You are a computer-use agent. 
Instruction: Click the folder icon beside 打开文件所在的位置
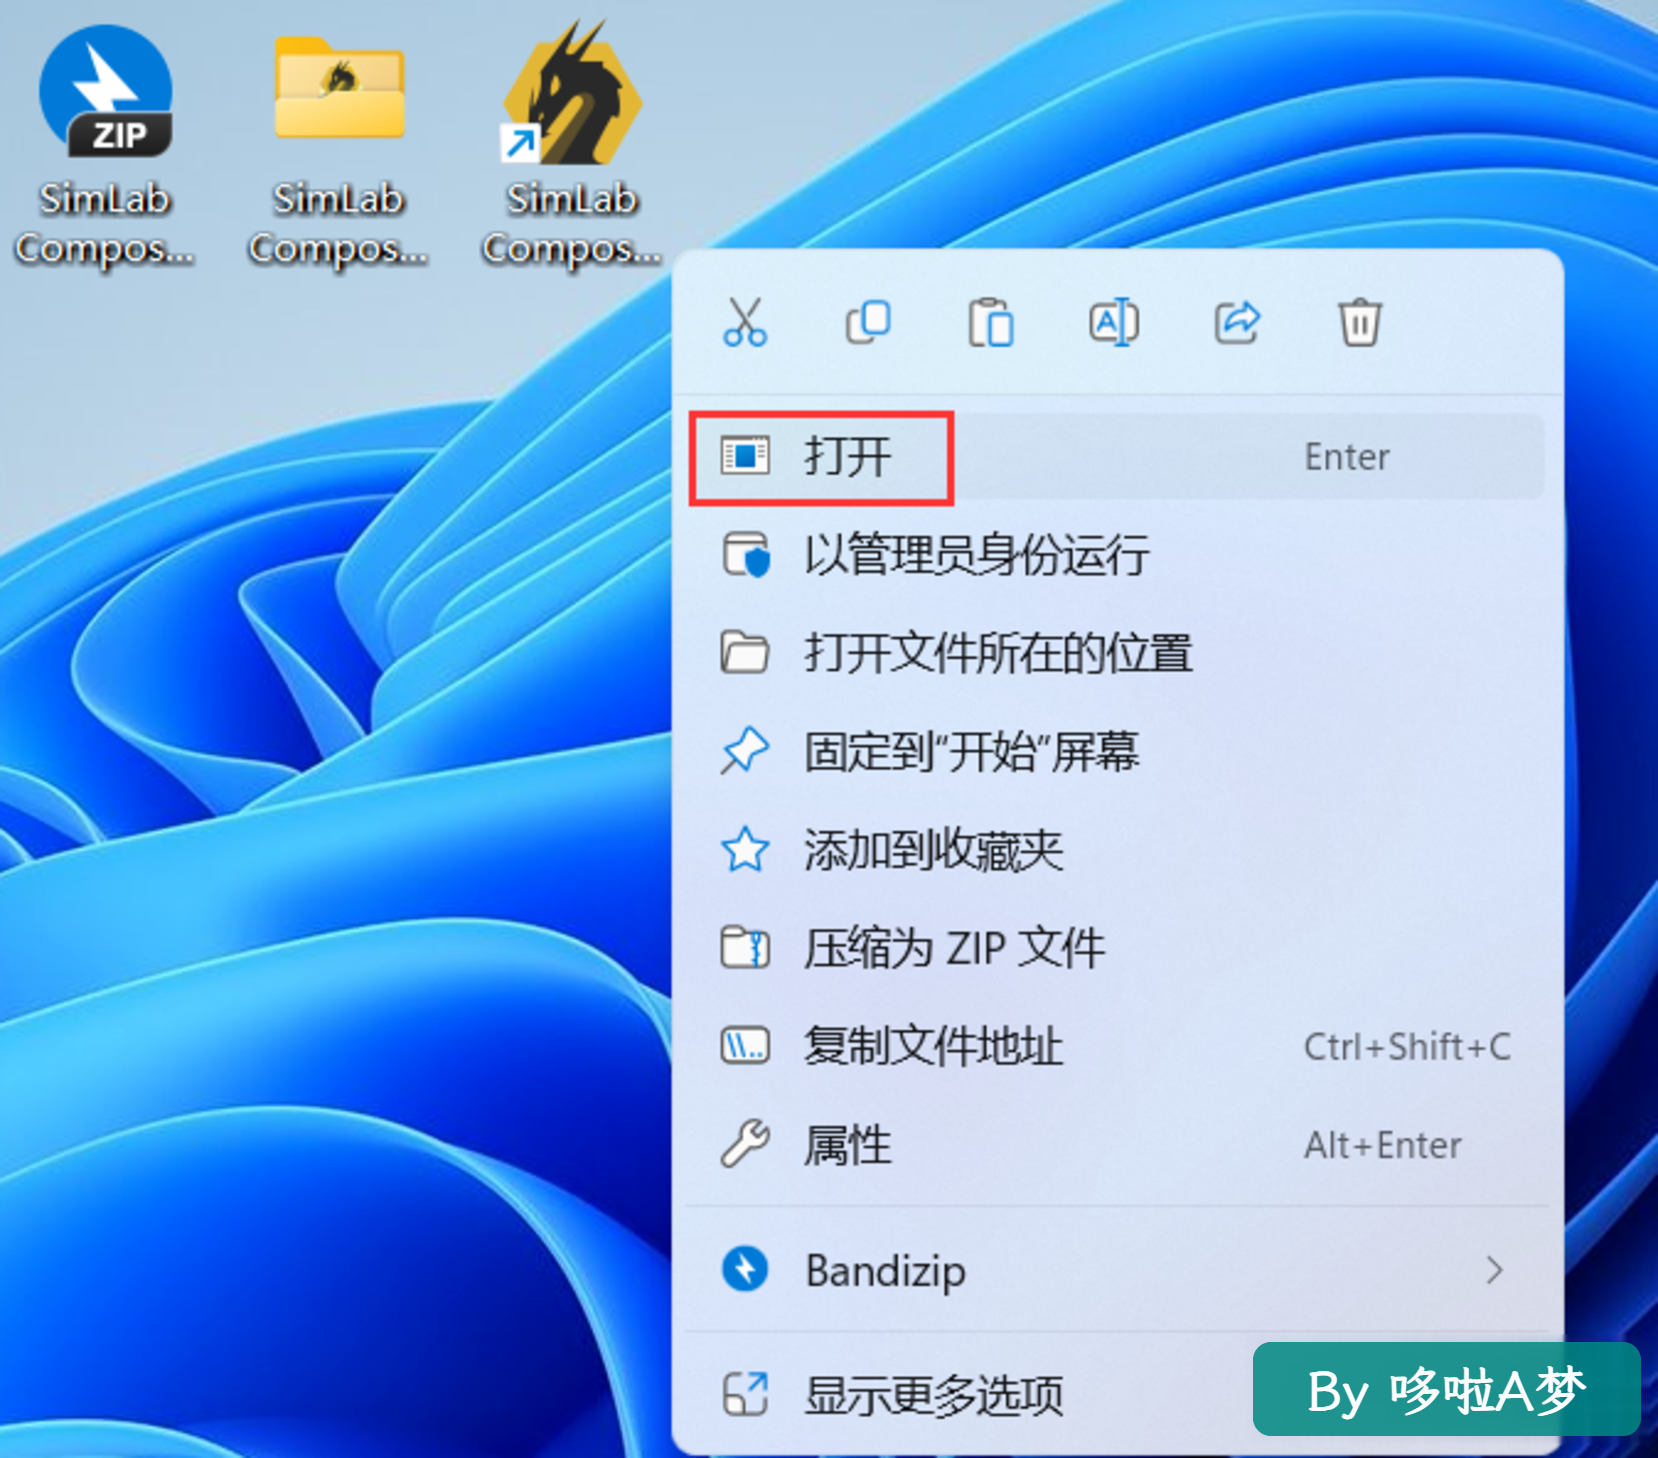click(745, 653)
